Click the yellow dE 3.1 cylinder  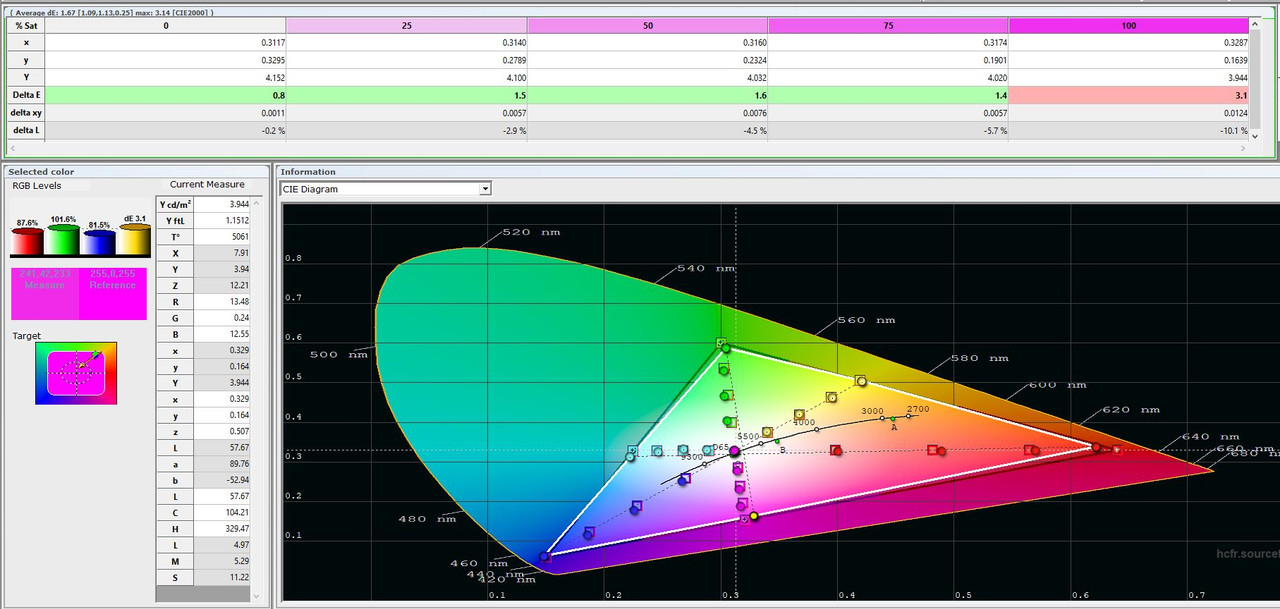click(x=133, y=241)
